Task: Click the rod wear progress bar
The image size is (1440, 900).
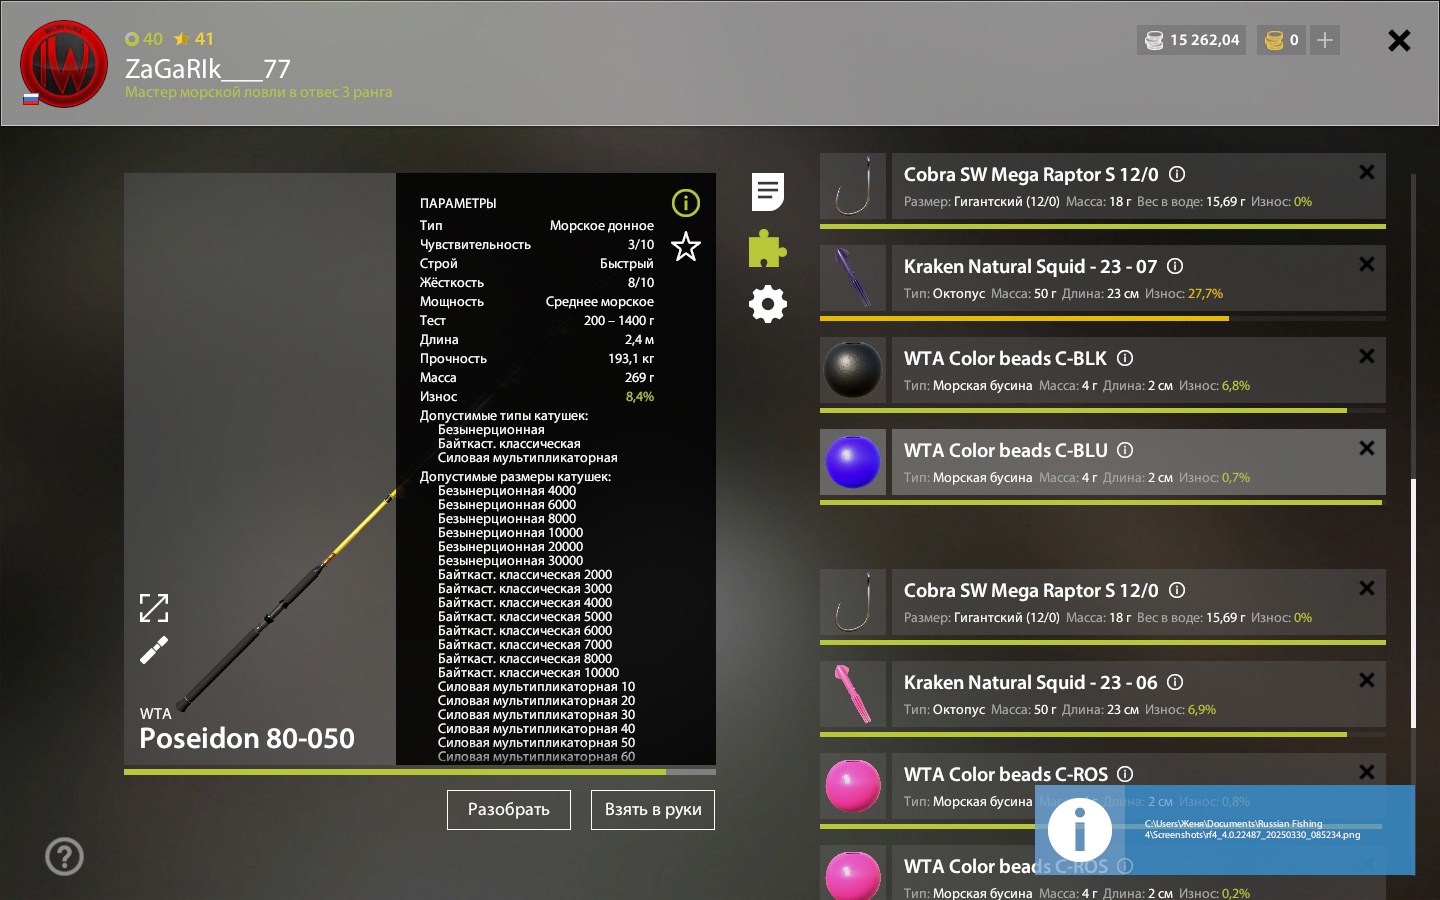Action: (420, 772)
